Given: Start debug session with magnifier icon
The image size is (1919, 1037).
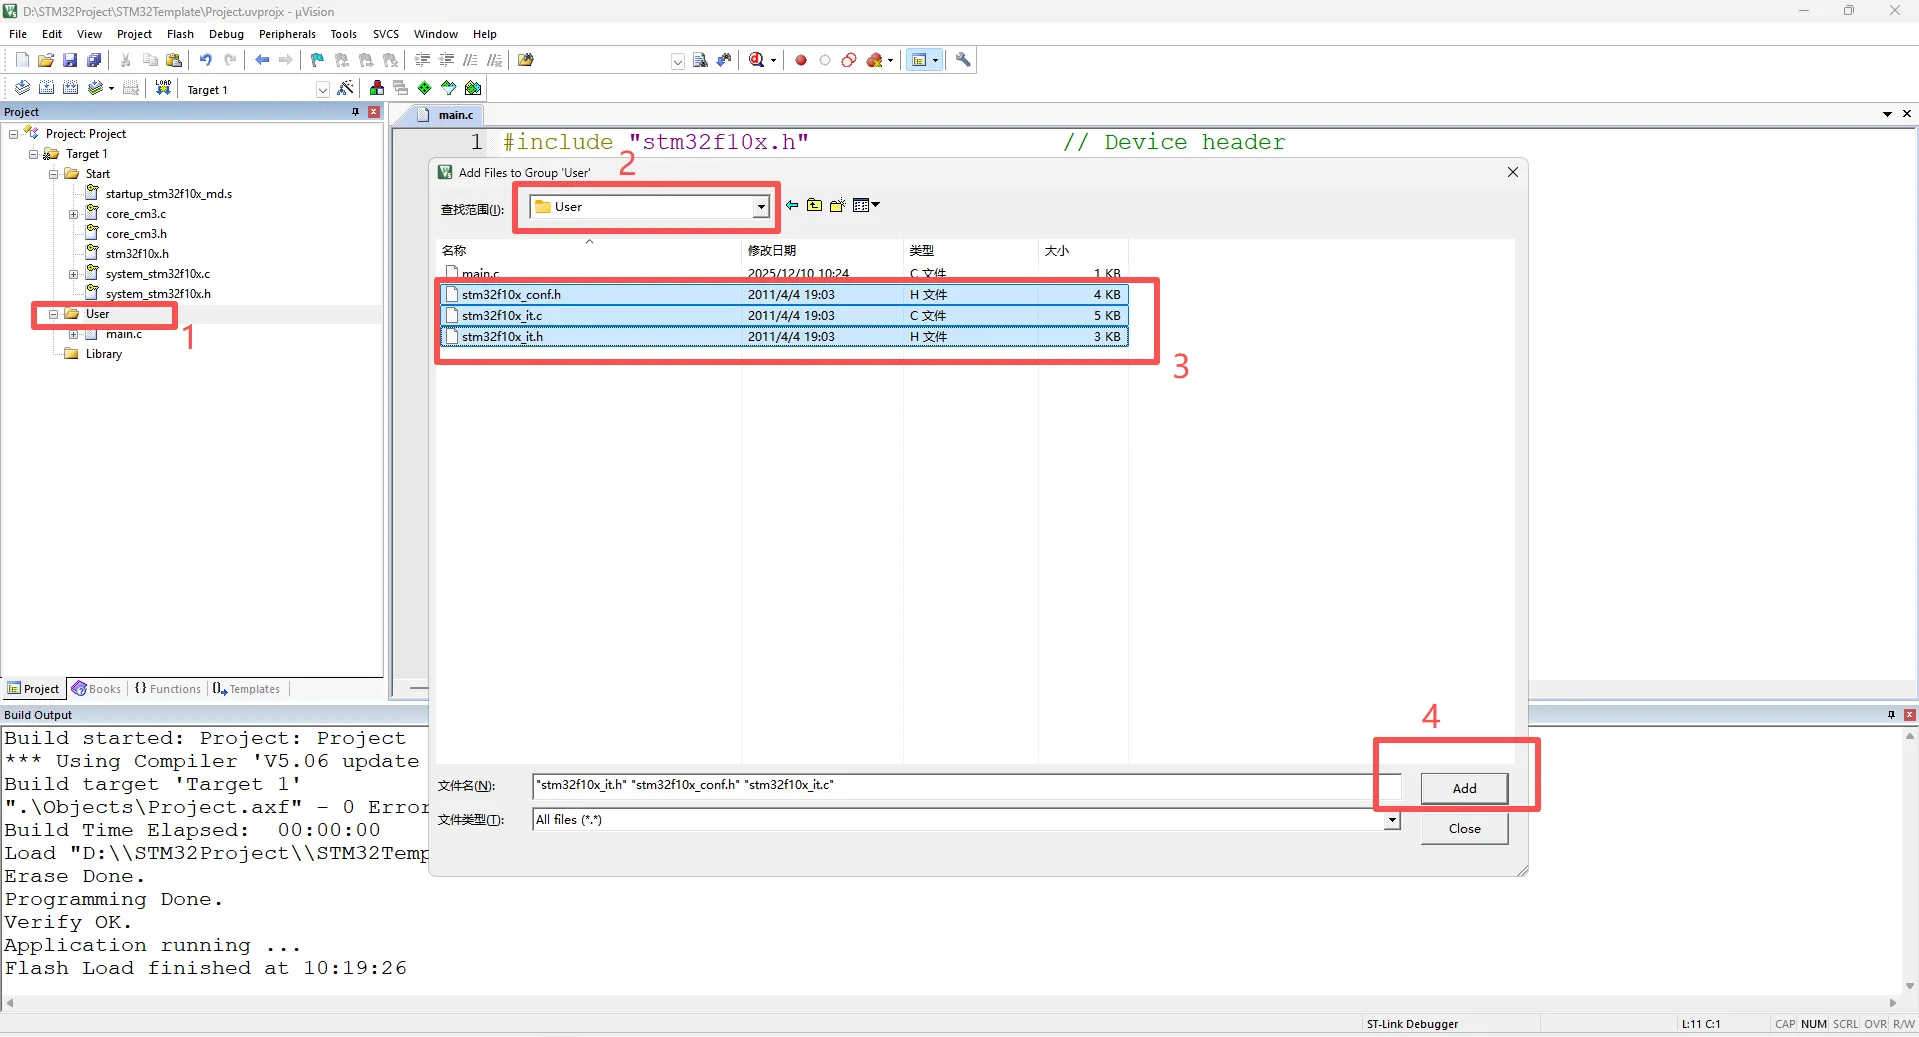Looking at the screenshot, I should click(x=757, y=60).
